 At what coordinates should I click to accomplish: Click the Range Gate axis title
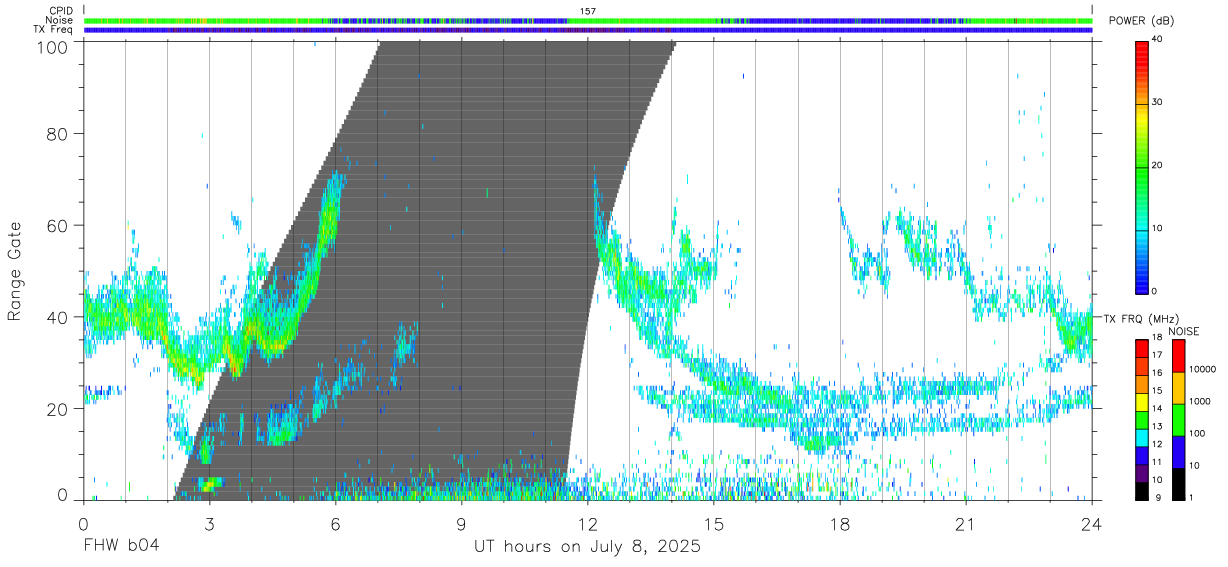(15, 271)
